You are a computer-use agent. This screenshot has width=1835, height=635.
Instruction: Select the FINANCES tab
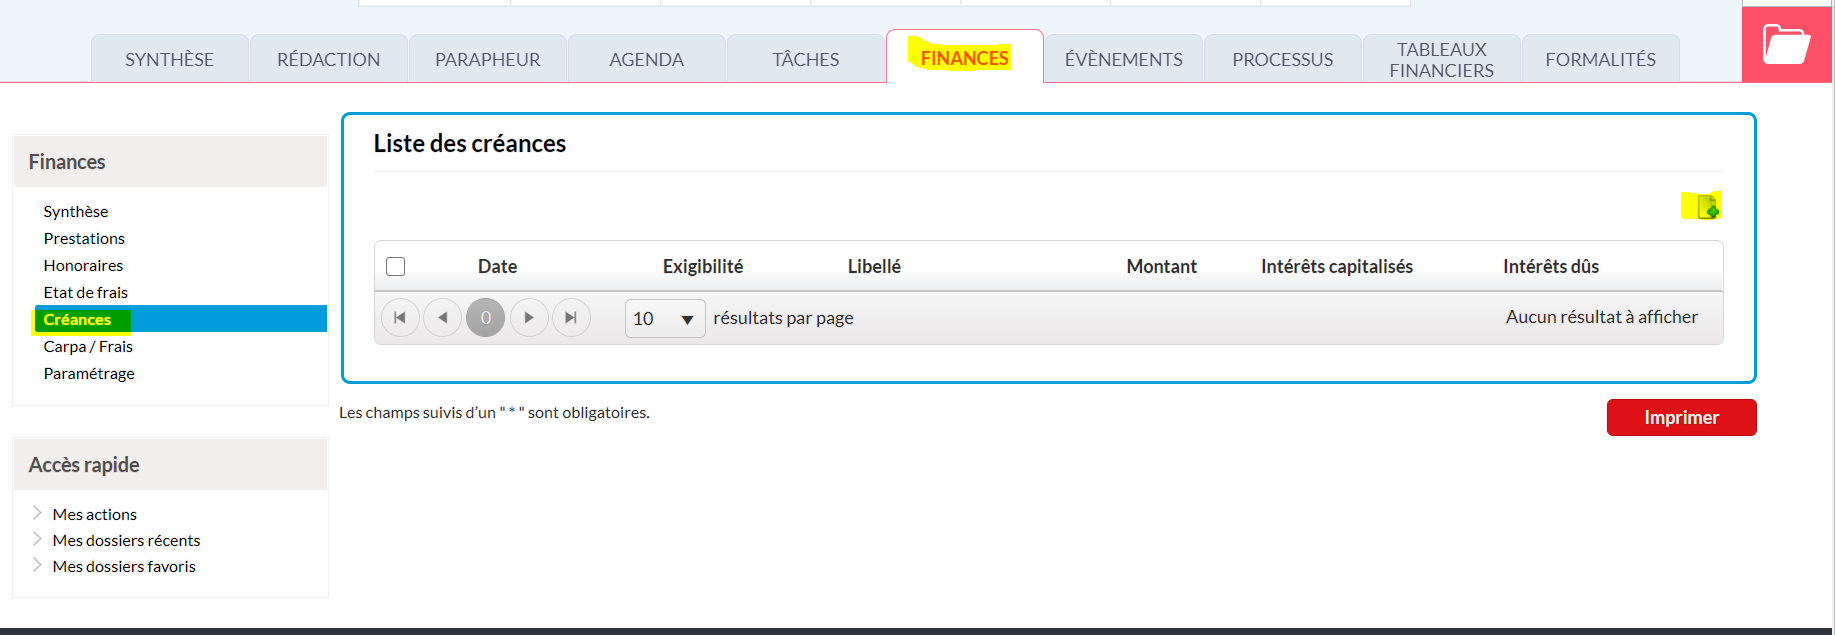(964, 58)
